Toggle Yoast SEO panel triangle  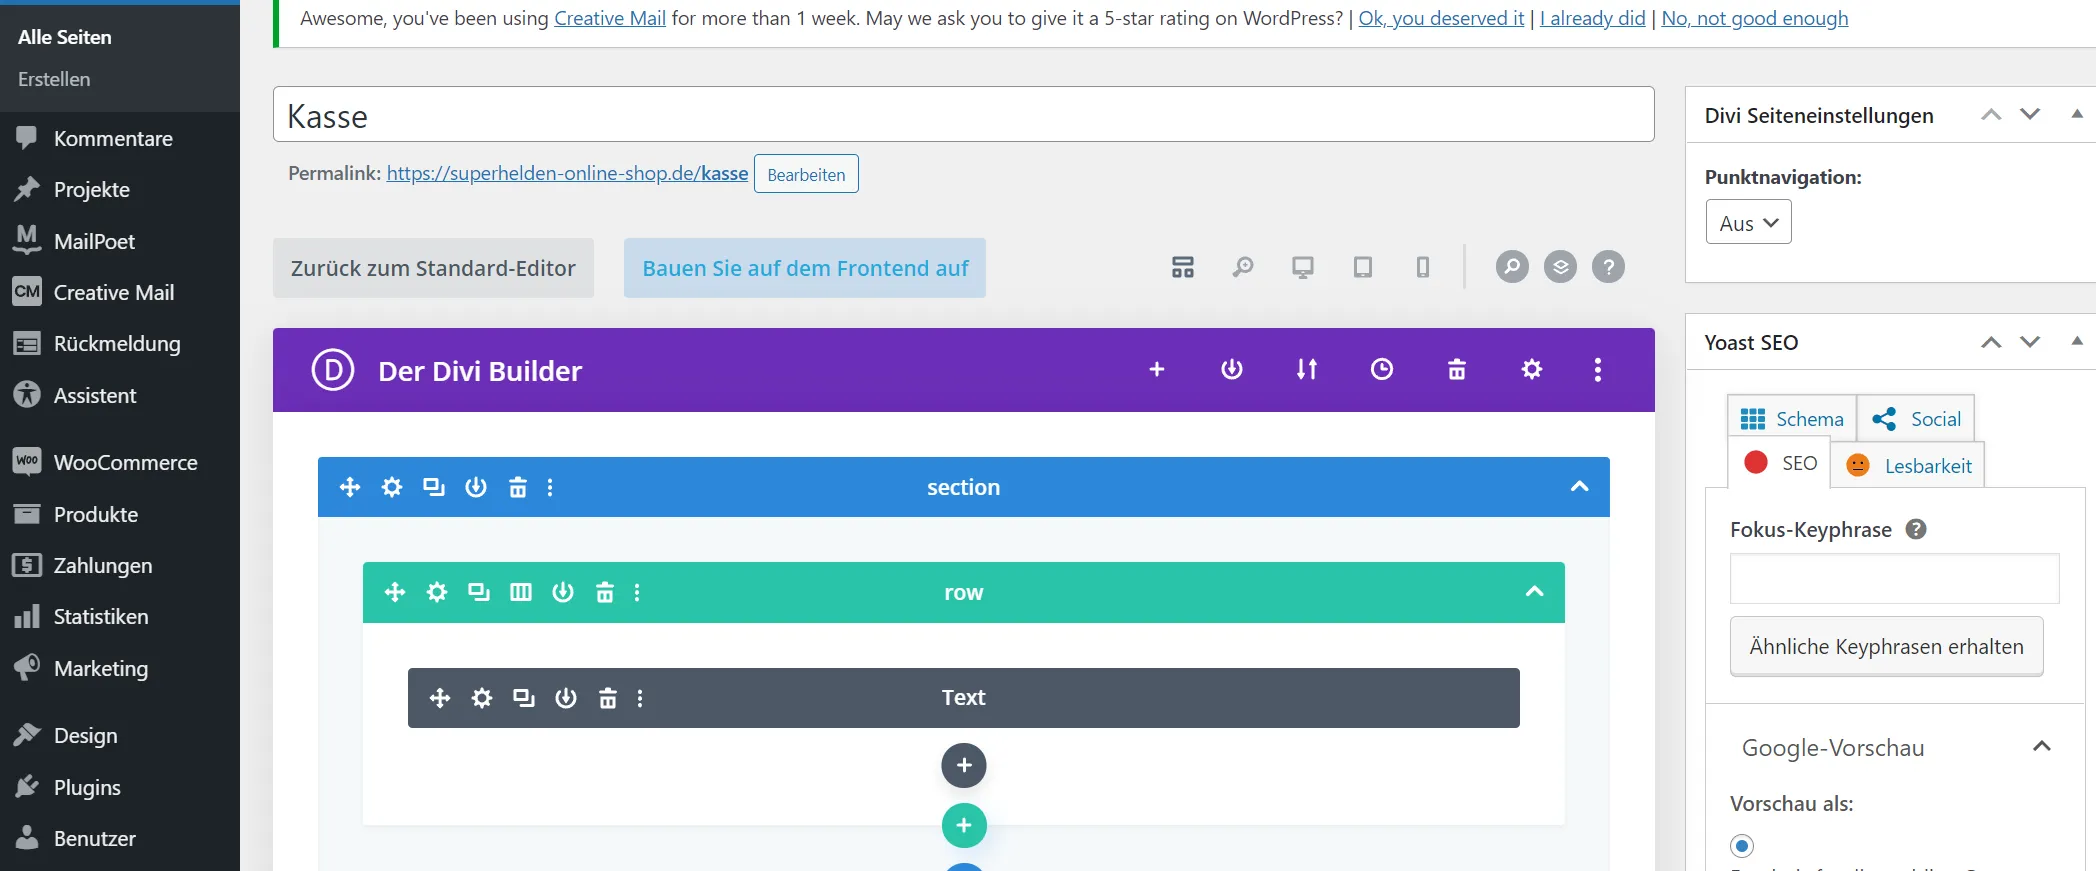click(x=2077, y=341)
